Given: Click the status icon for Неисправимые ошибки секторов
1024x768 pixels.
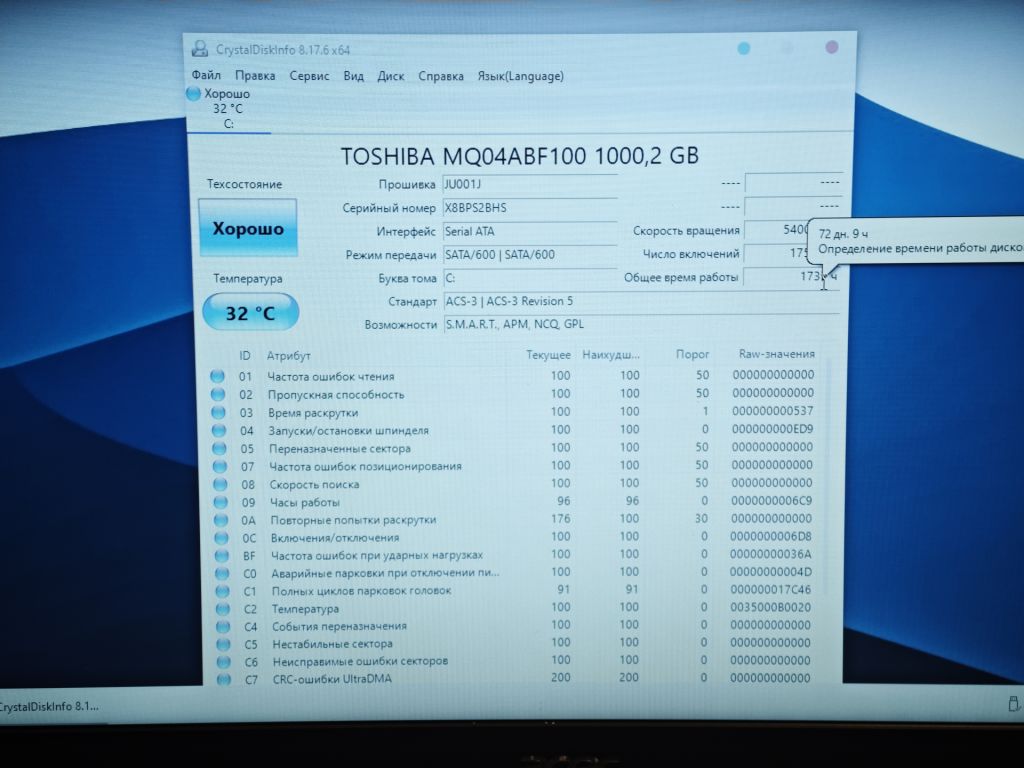Looking at the screenshot, I should 224,662.
